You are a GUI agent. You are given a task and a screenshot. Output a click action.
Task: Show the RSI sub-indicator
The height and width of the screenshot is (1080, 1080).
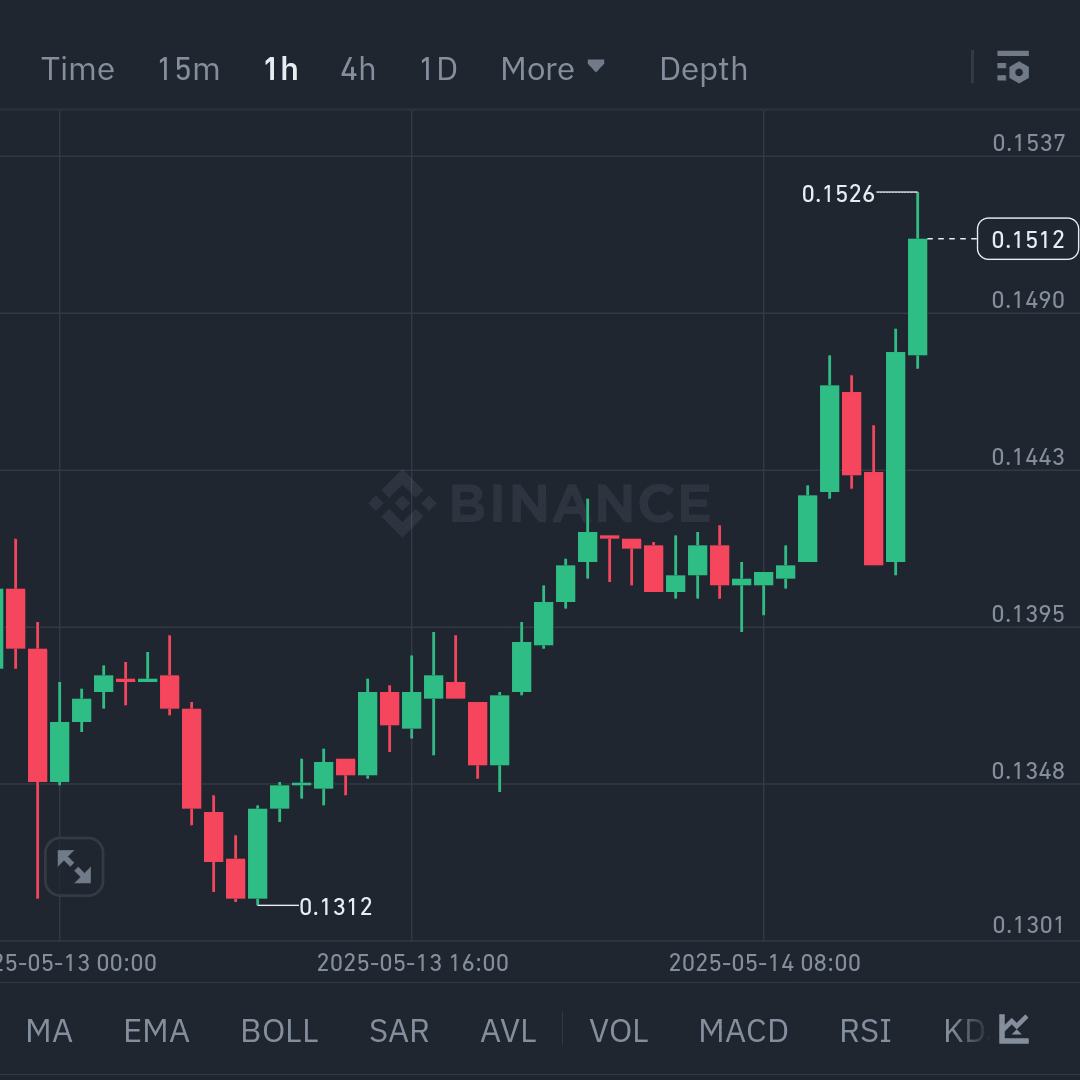(x=865, y=1030)
